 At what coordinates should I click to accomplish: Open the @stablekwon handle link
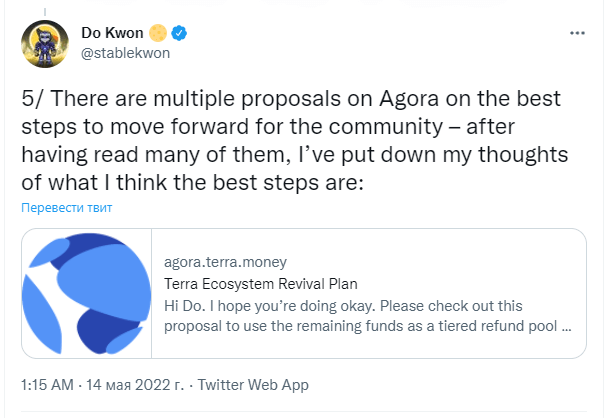[x=125, y=53]
